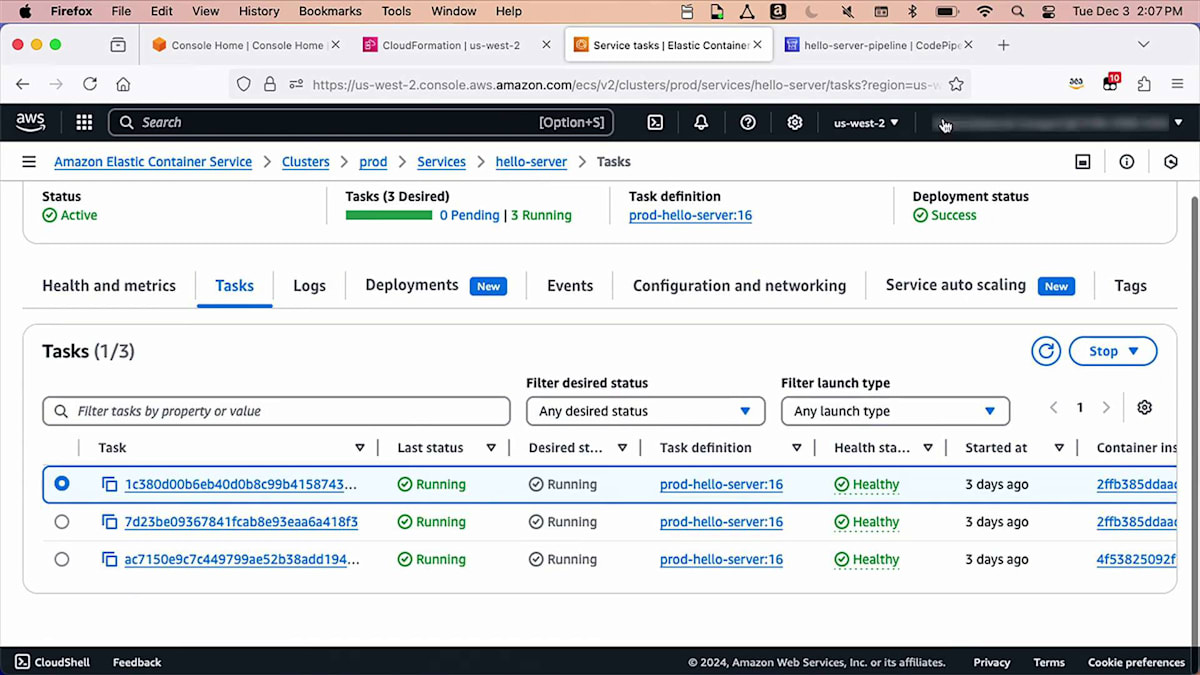
Task: Open the CloudShell icon in top navbar
Action: point(655,122)
